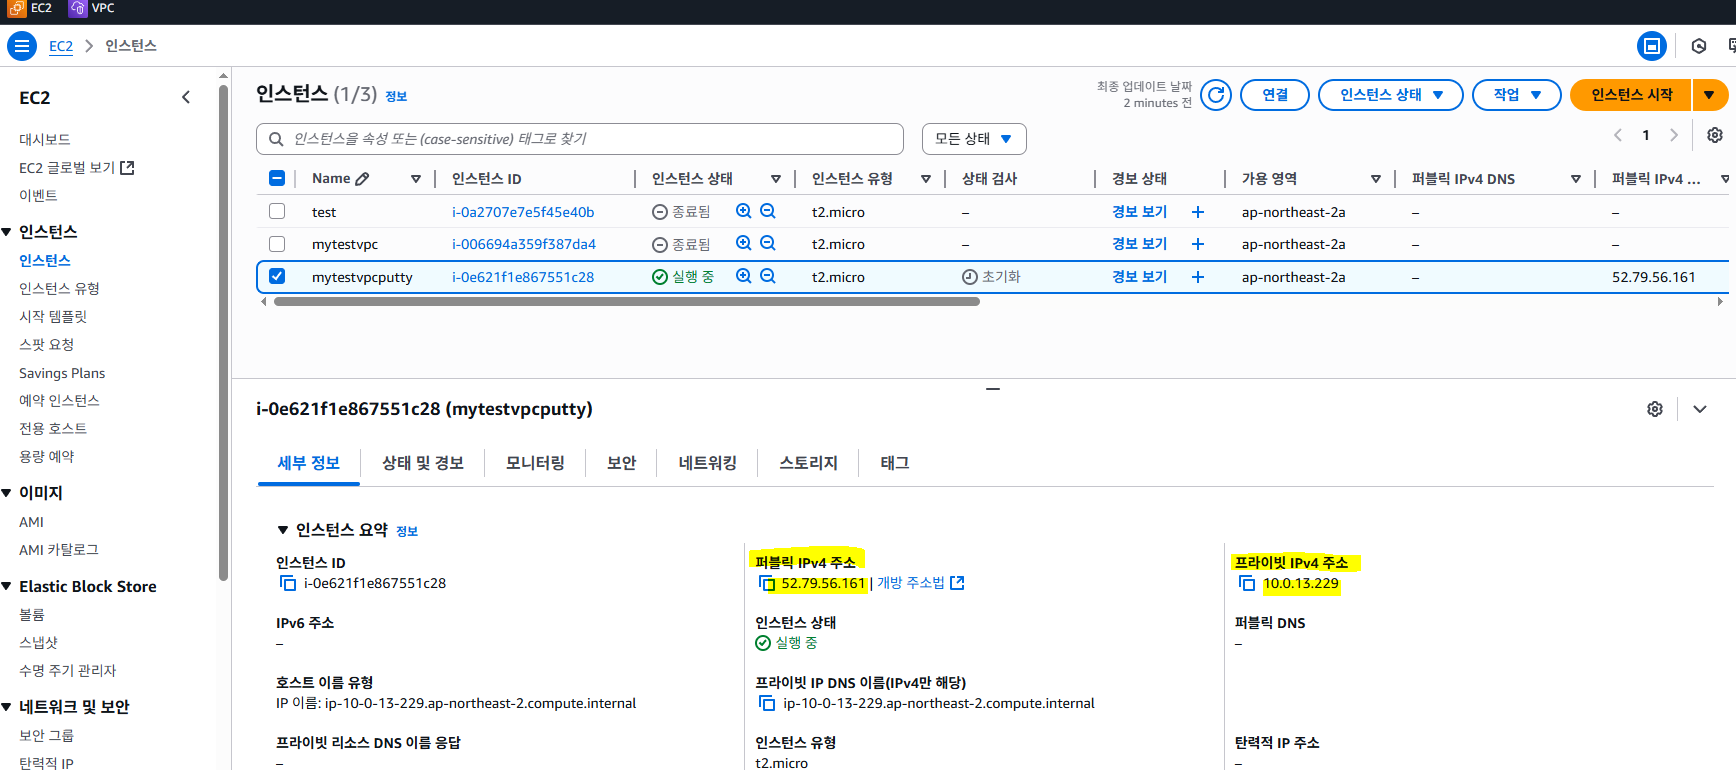Toggle the select-all instances checkbox
Image resolution: width=1736 pixels, height=770 pixels.
(x=277, y=178)
